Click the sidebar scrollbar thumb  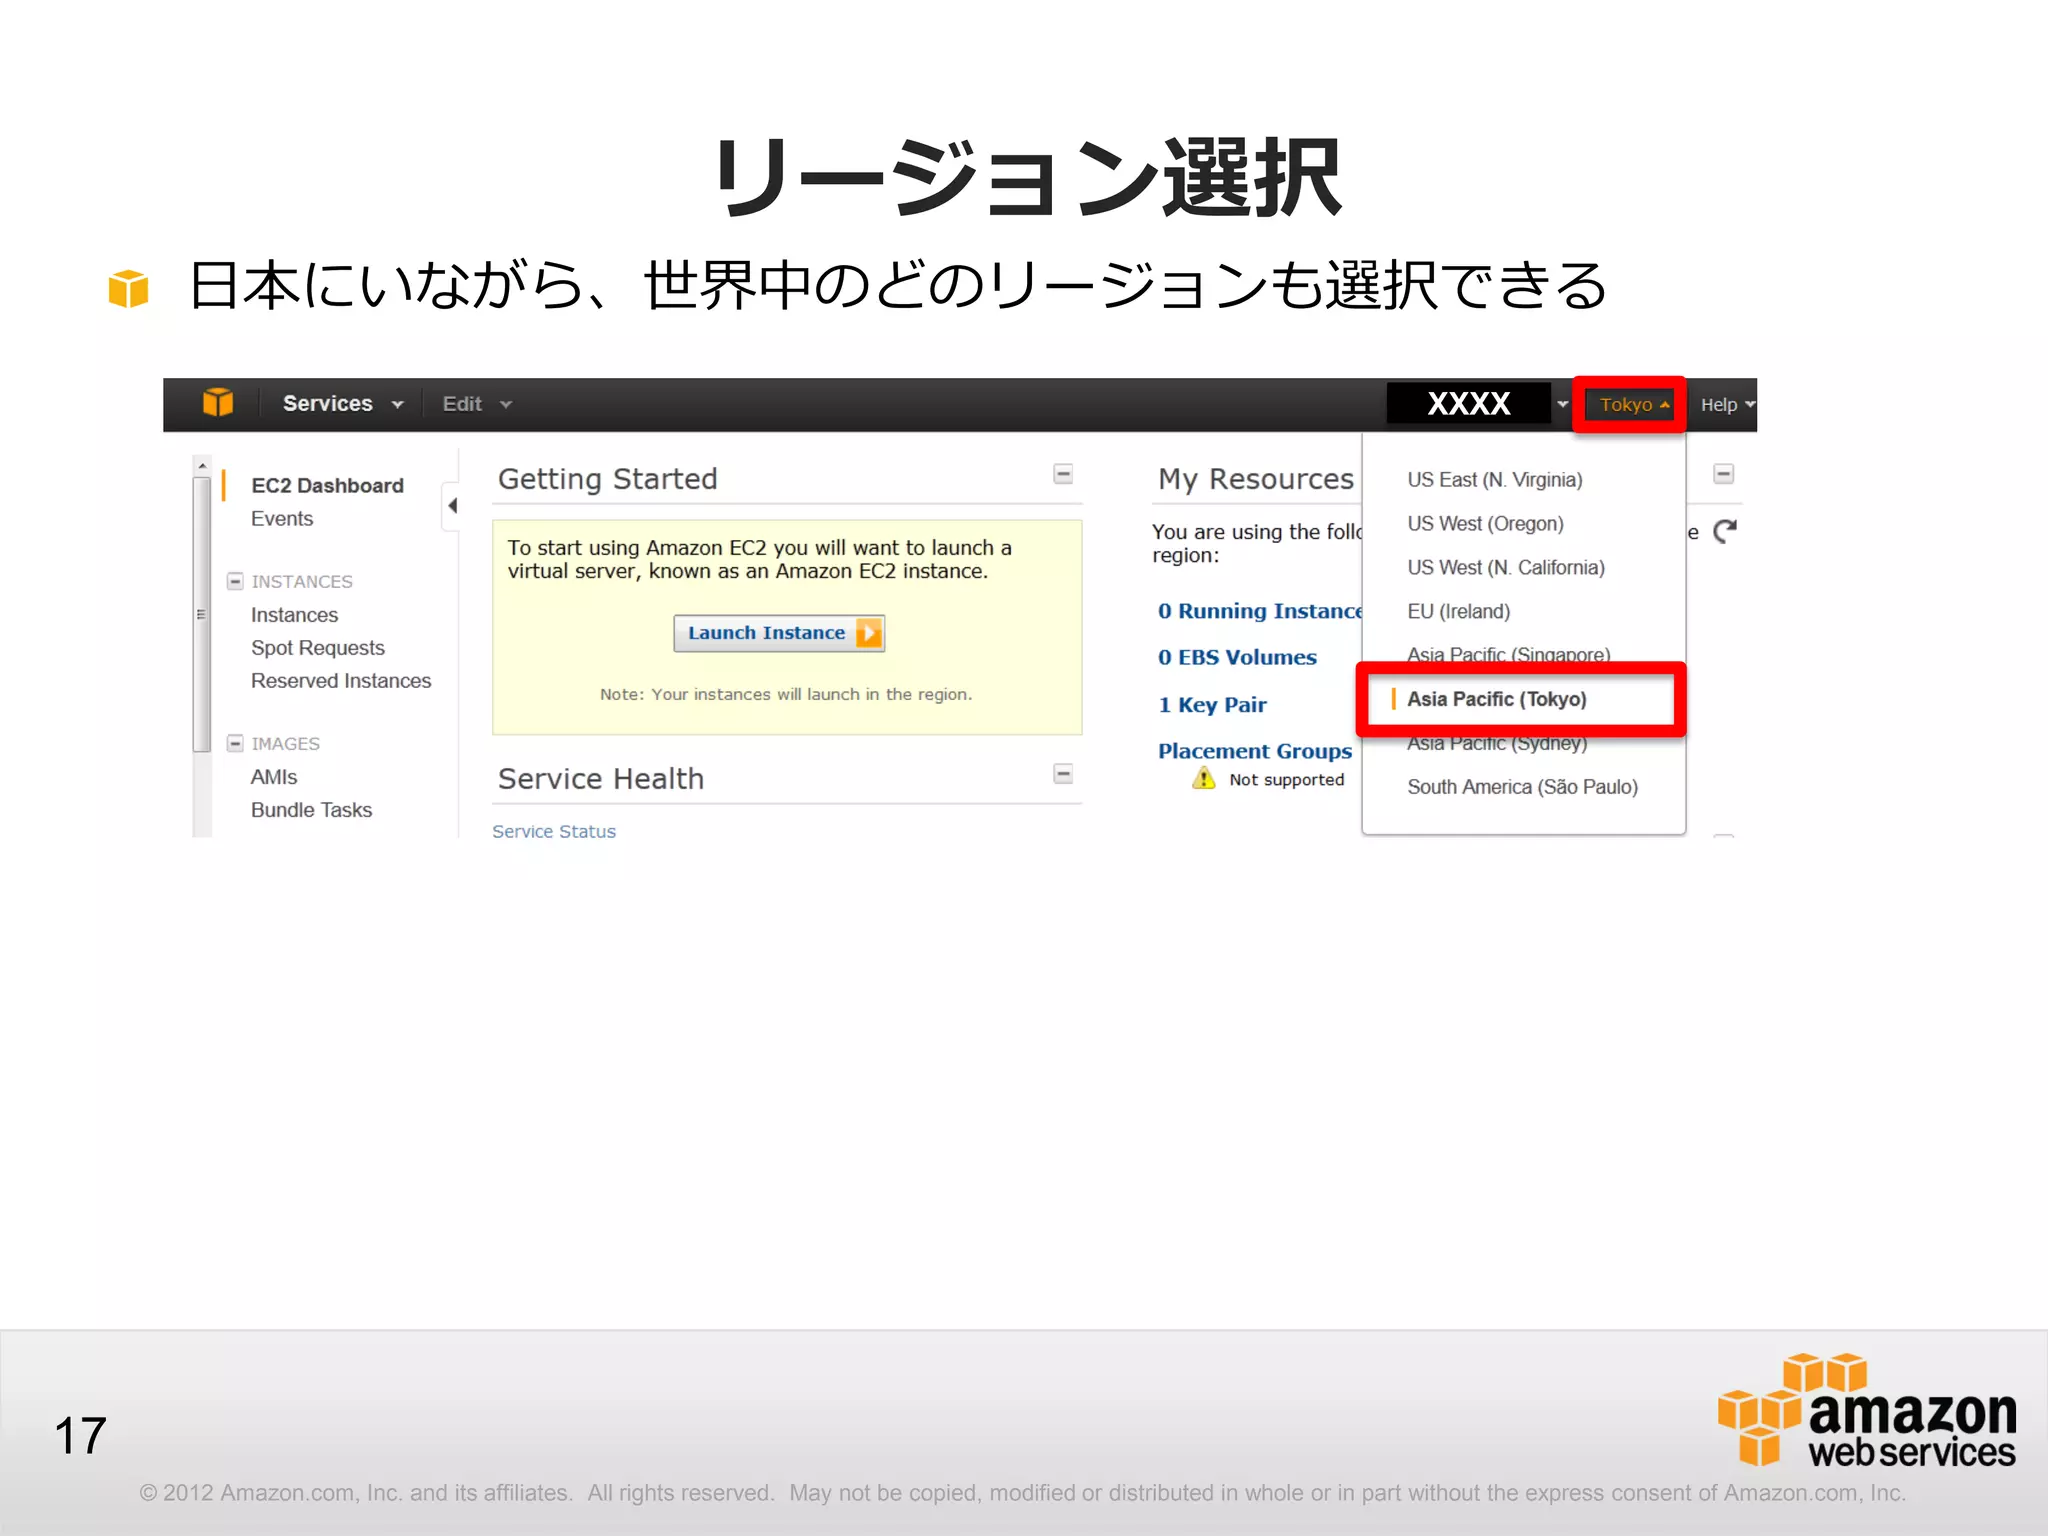click(202, 614)
